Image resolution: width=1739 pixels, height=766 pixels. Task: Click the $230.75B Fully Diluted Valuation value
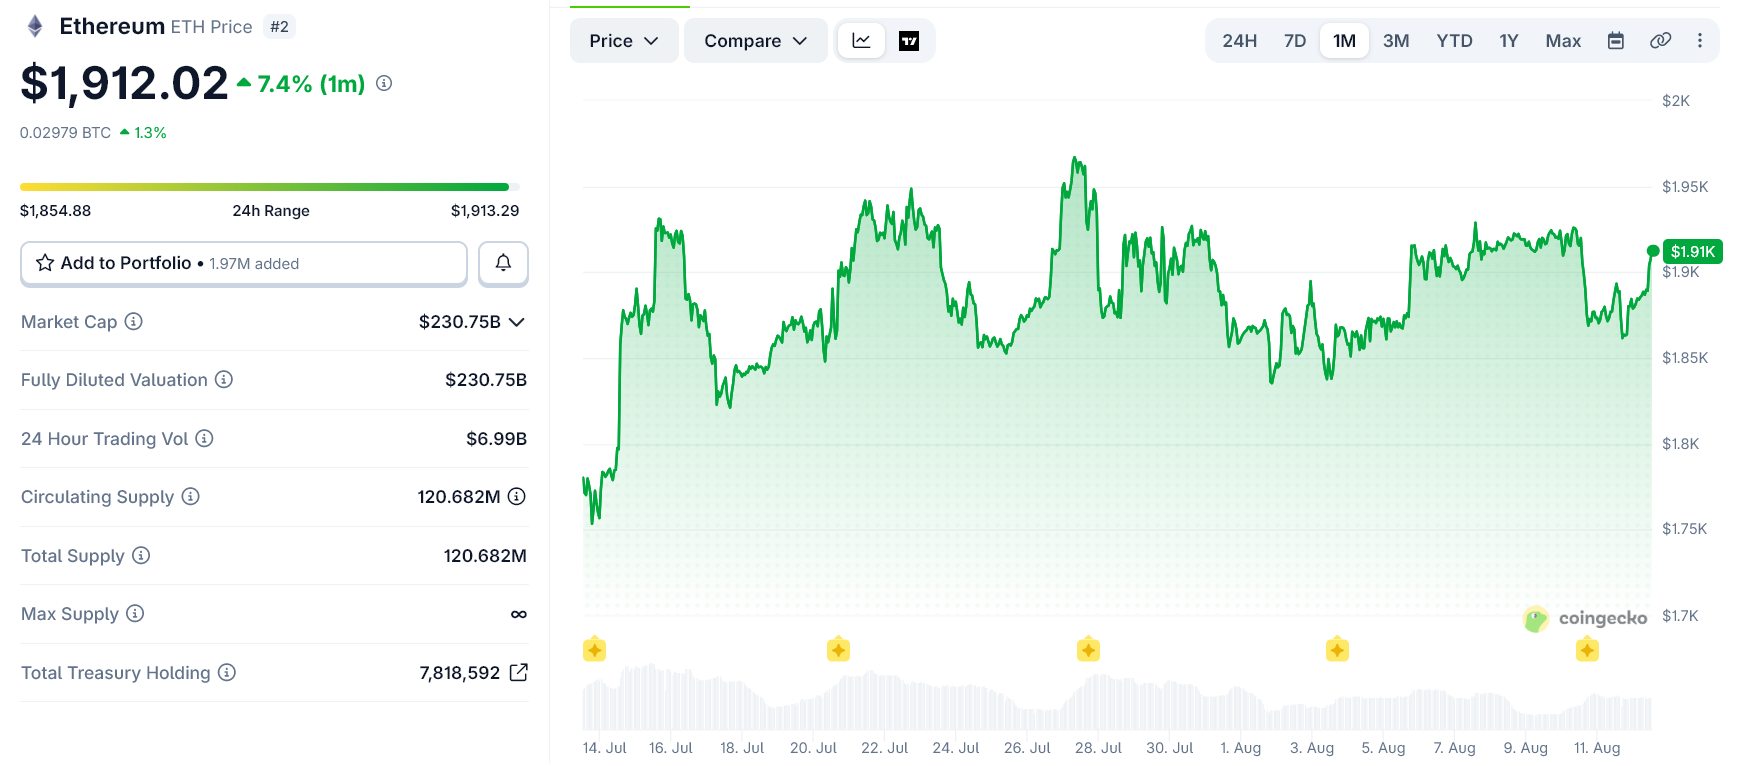coord(486,380)
